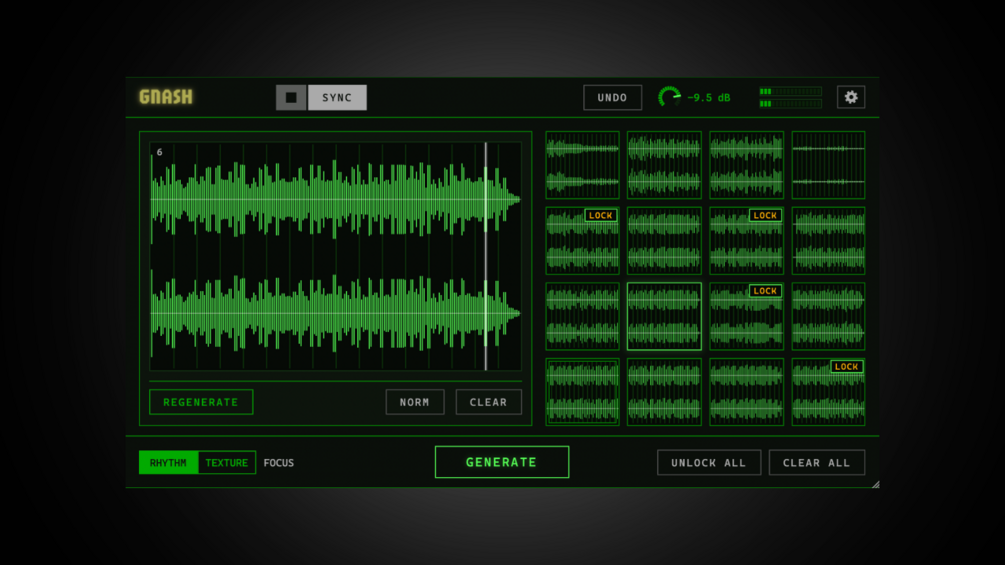Select the first slot in the top row
Image resolution: width=1005 pixels, height=565 pixels.
point(582,165)
